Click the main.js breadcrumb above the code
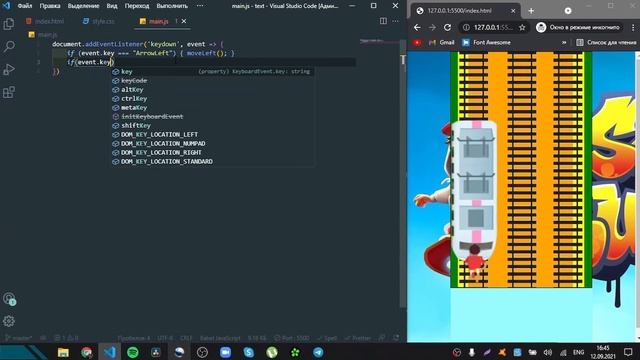Image resolution: width=640 pixels, height=360 pixels. pyautogui.click(x=43, y=35)
